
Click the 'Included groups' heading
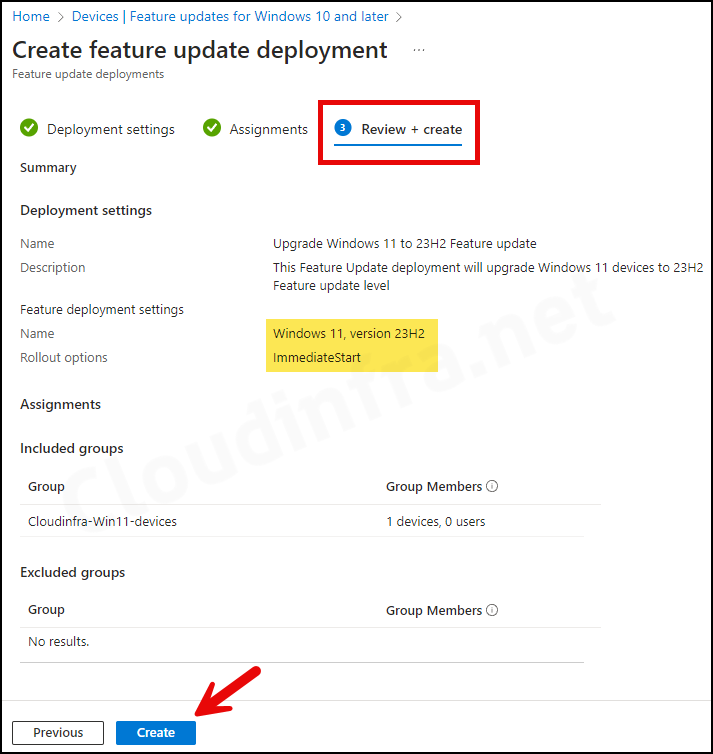click(x=72, y=448)
